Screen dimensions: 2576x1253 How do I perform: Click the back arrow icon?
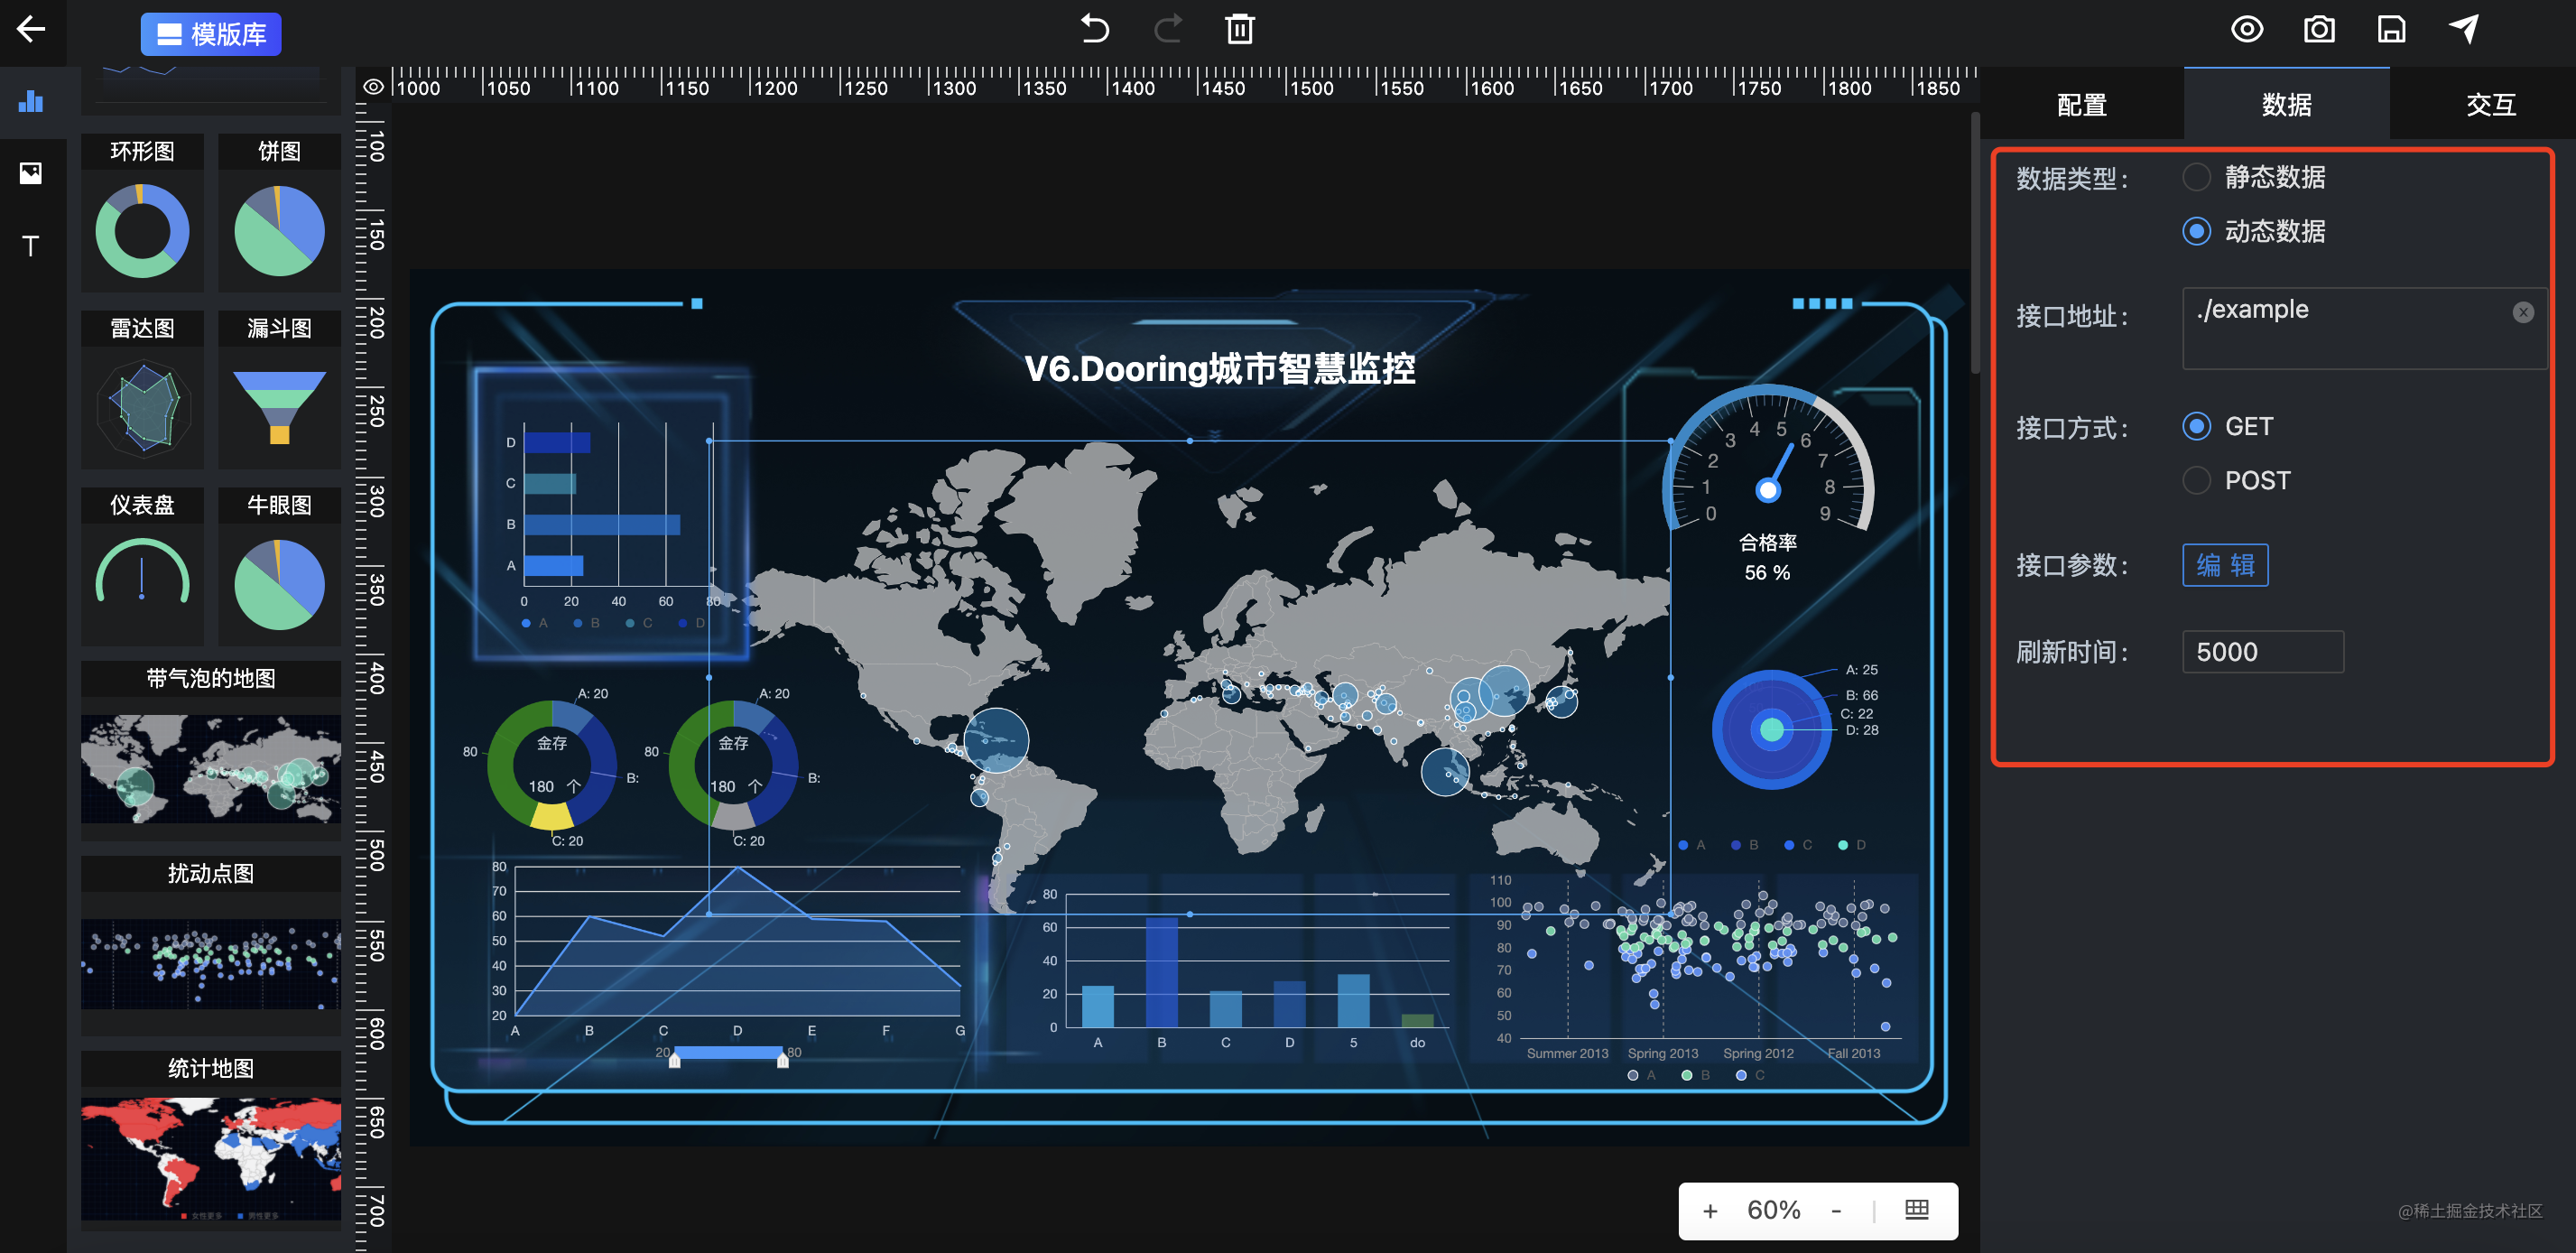pyautogui.click(x=31, y=29)
